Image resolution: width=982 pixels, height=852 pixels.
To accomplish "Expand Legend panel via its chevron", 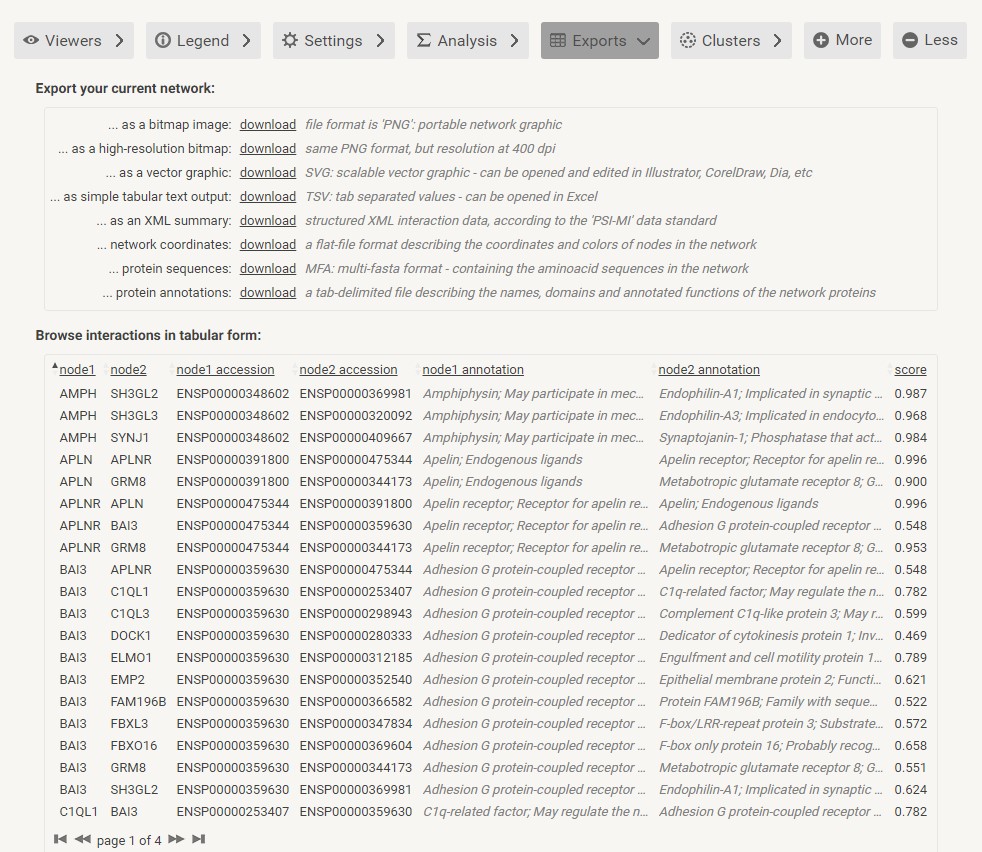I will 247,40.
